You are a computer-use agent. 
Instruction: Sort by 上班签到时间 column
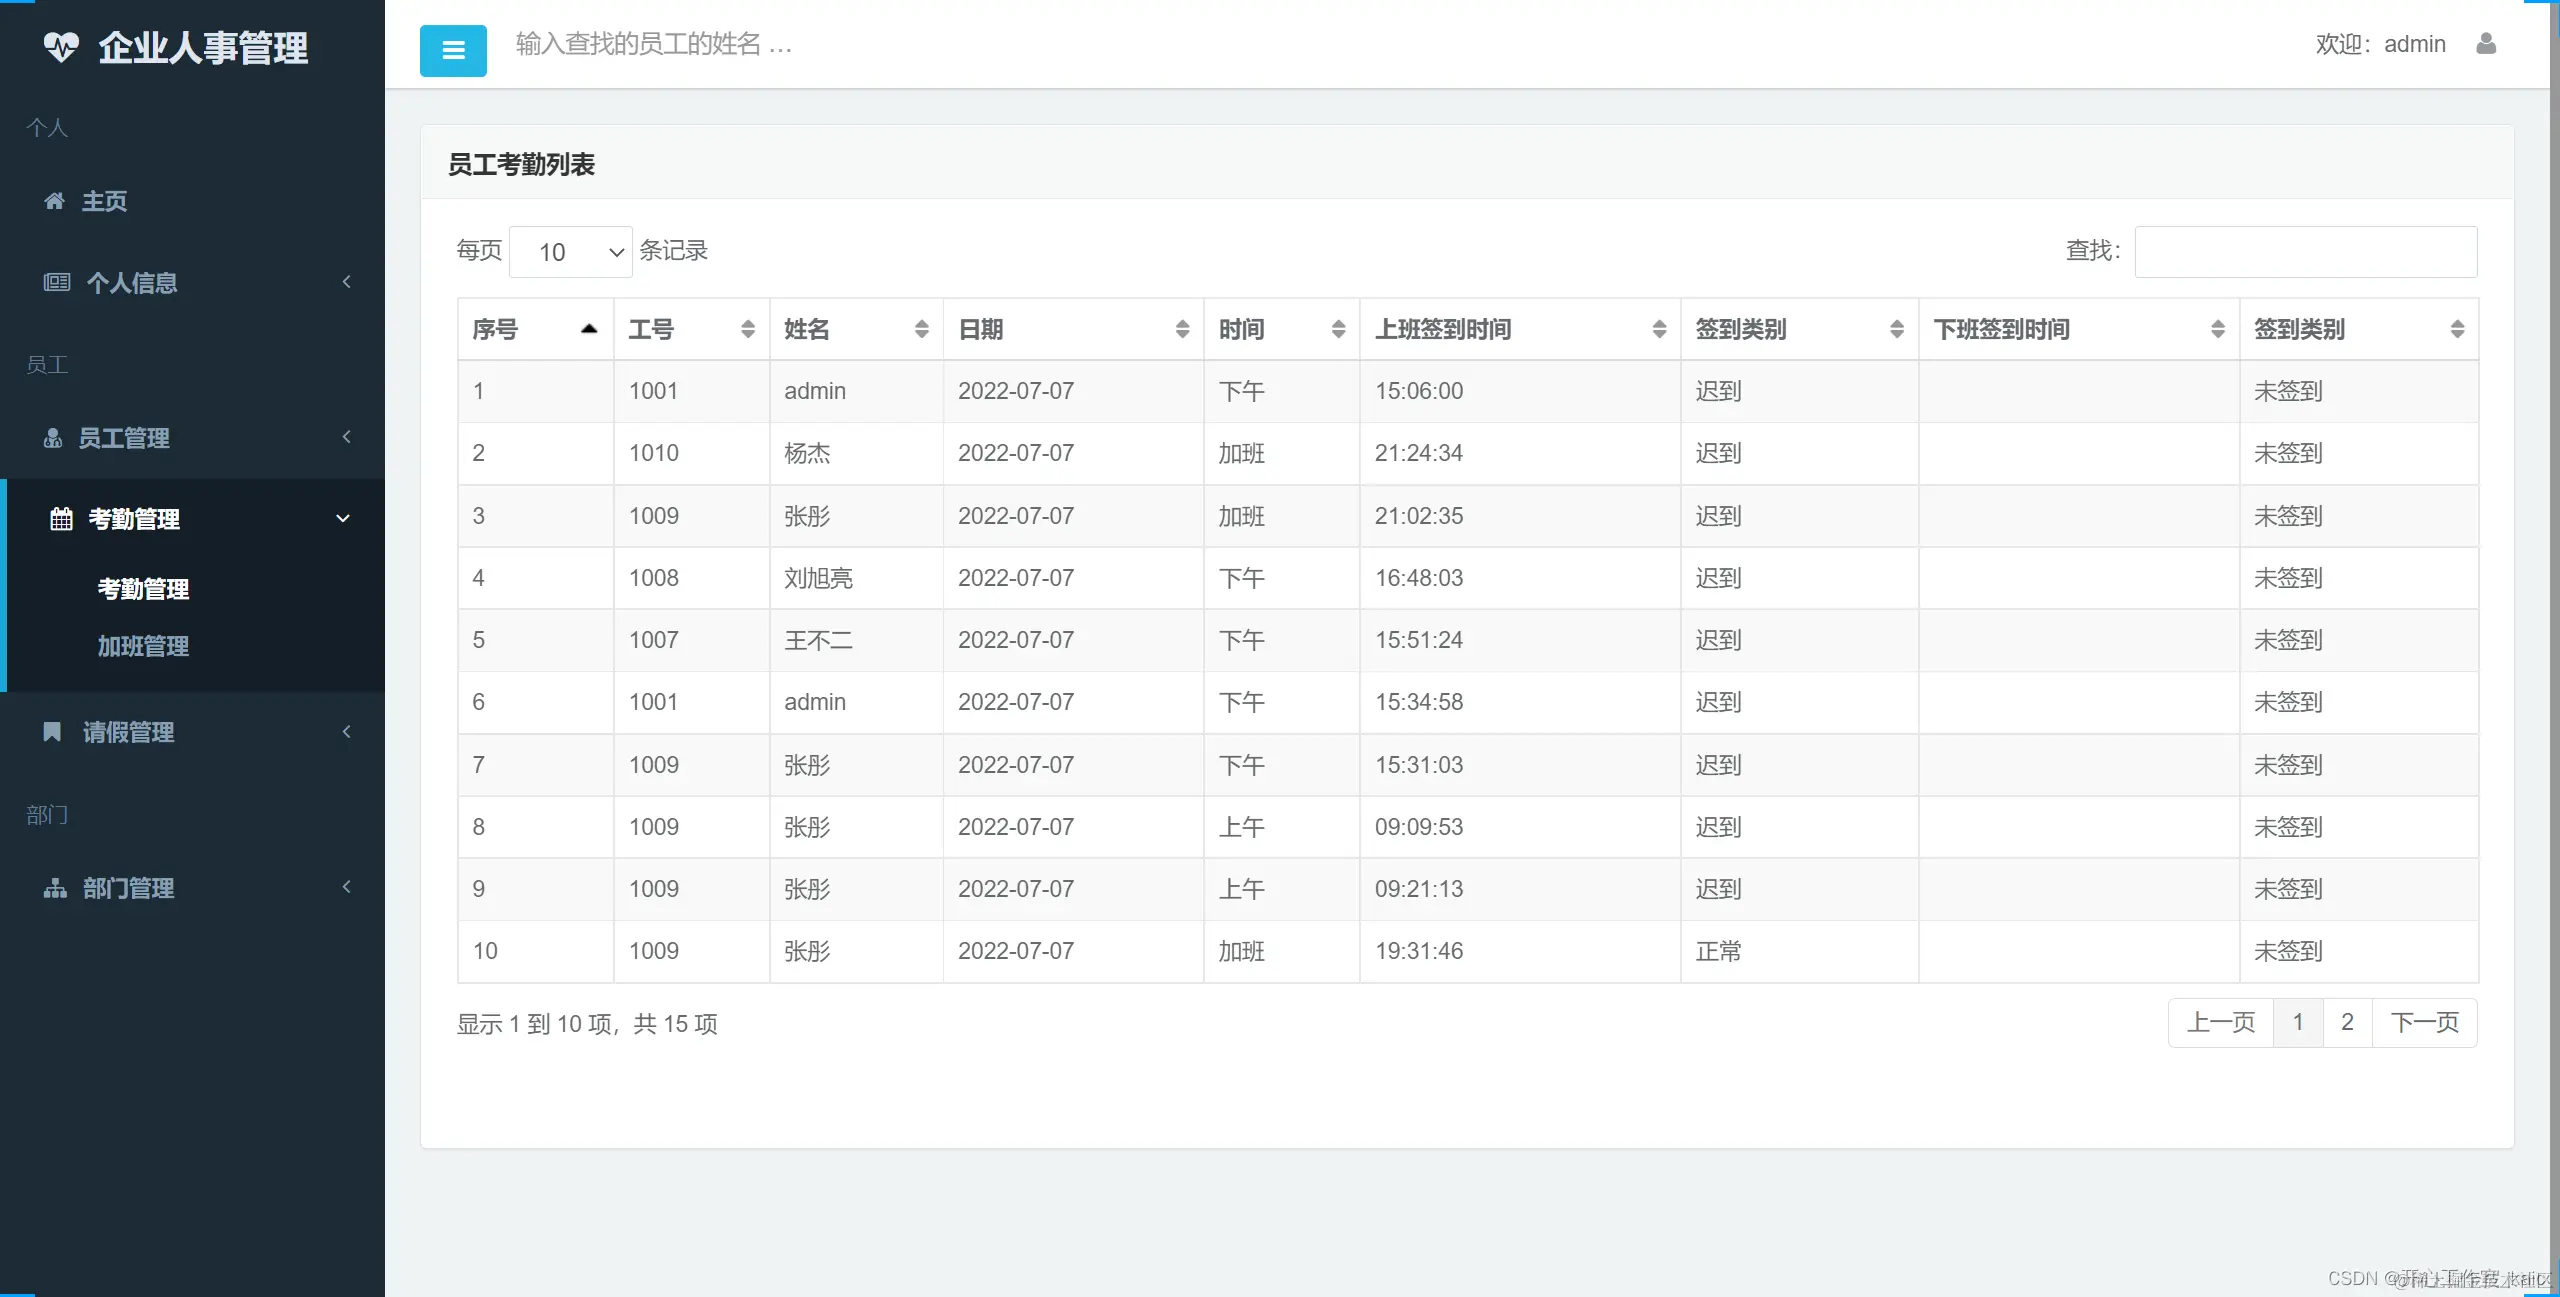coord(1658,329)
